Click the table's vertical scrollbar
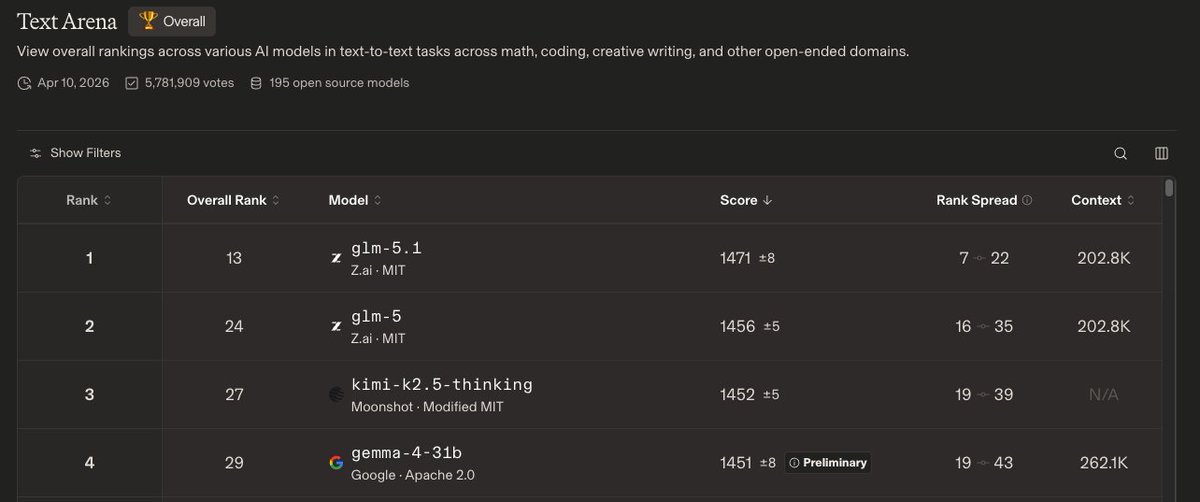Image resolution: width=1200 pixels, height=502 pixels. tap(1169, 188)
